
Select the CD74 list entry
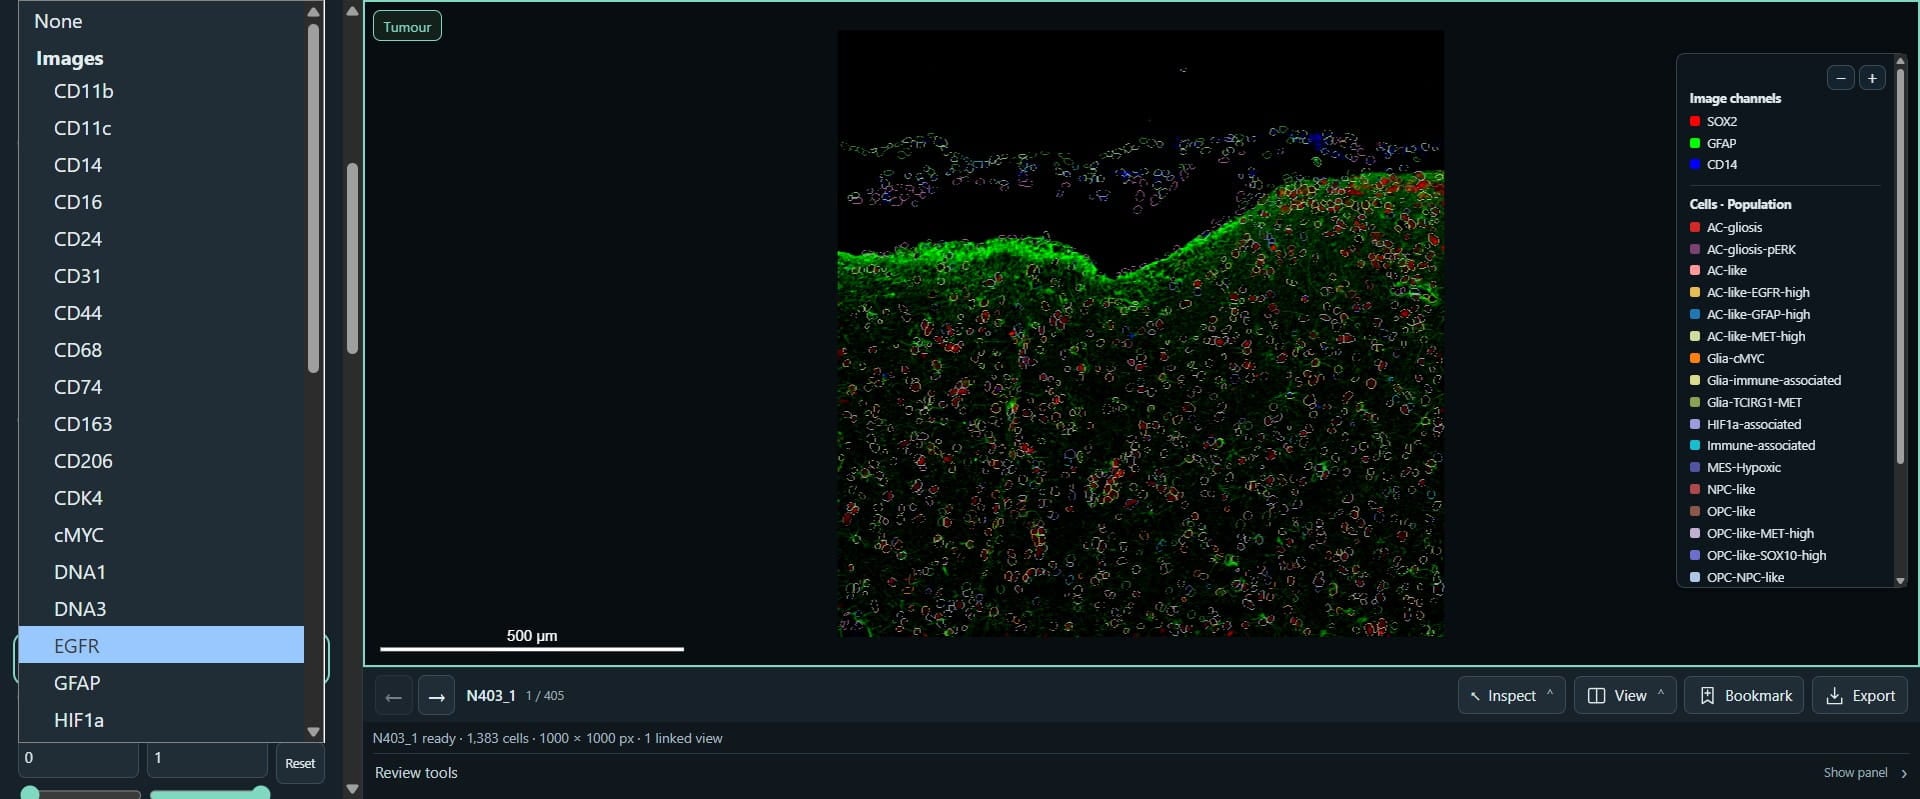[x=161, y=387]
